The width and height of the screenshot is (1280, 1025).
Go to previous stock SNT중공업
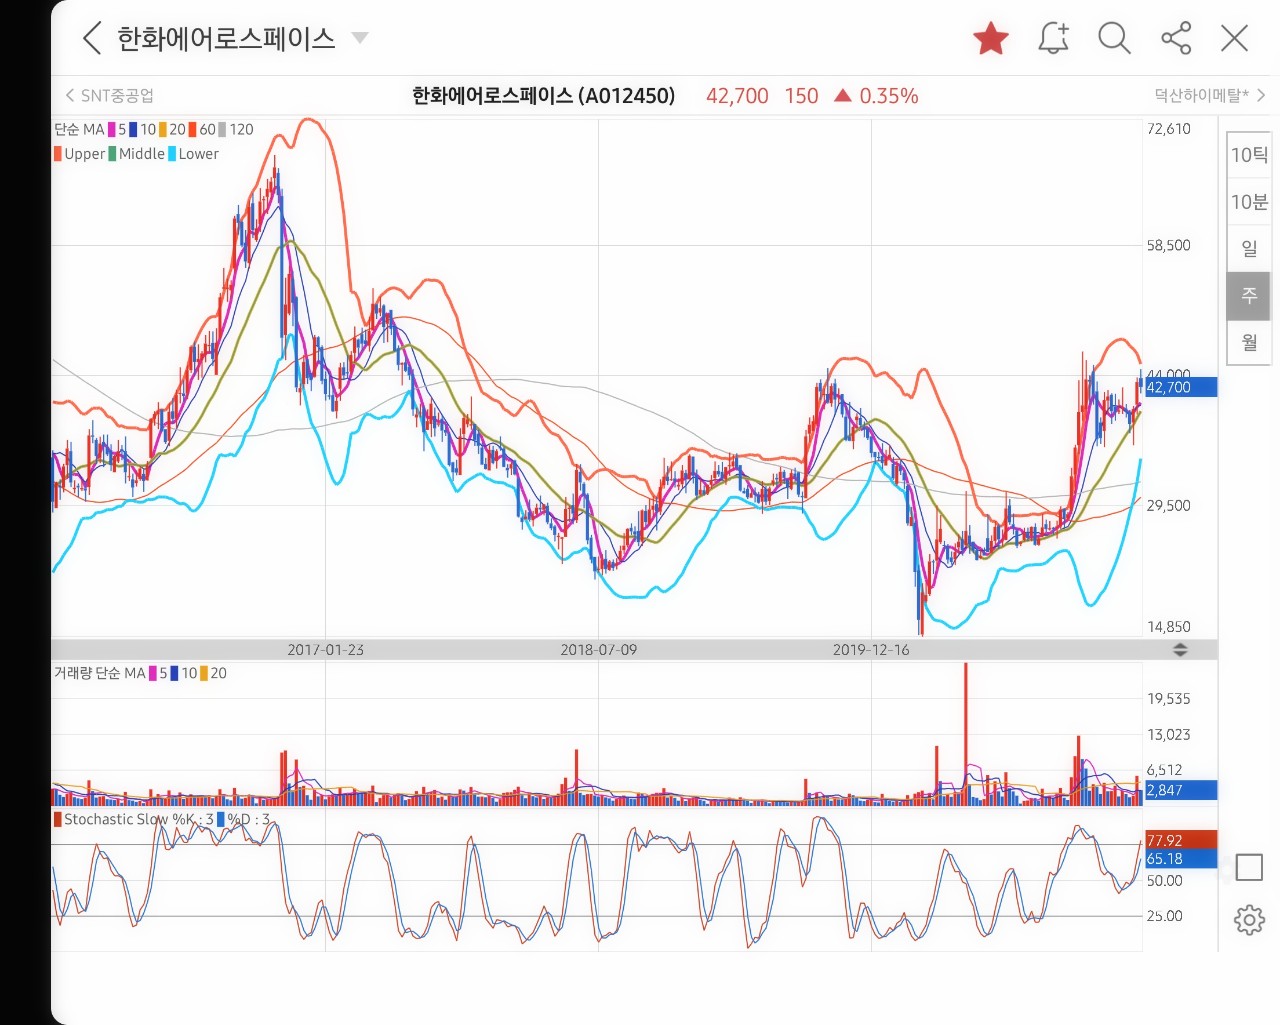click(x=110, y=95)
